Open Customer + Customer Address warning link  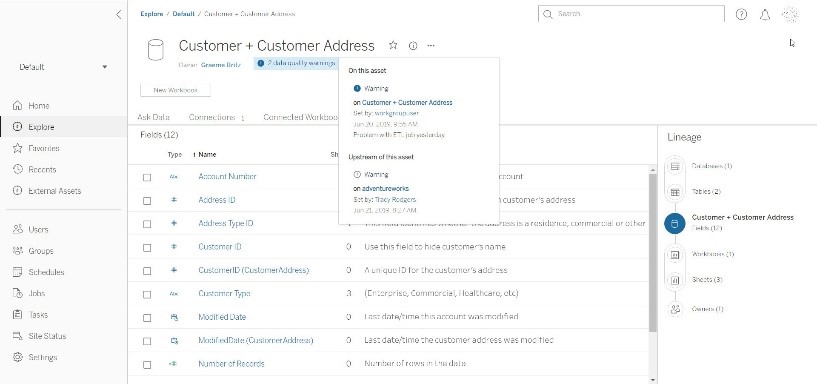click(407, 103)
